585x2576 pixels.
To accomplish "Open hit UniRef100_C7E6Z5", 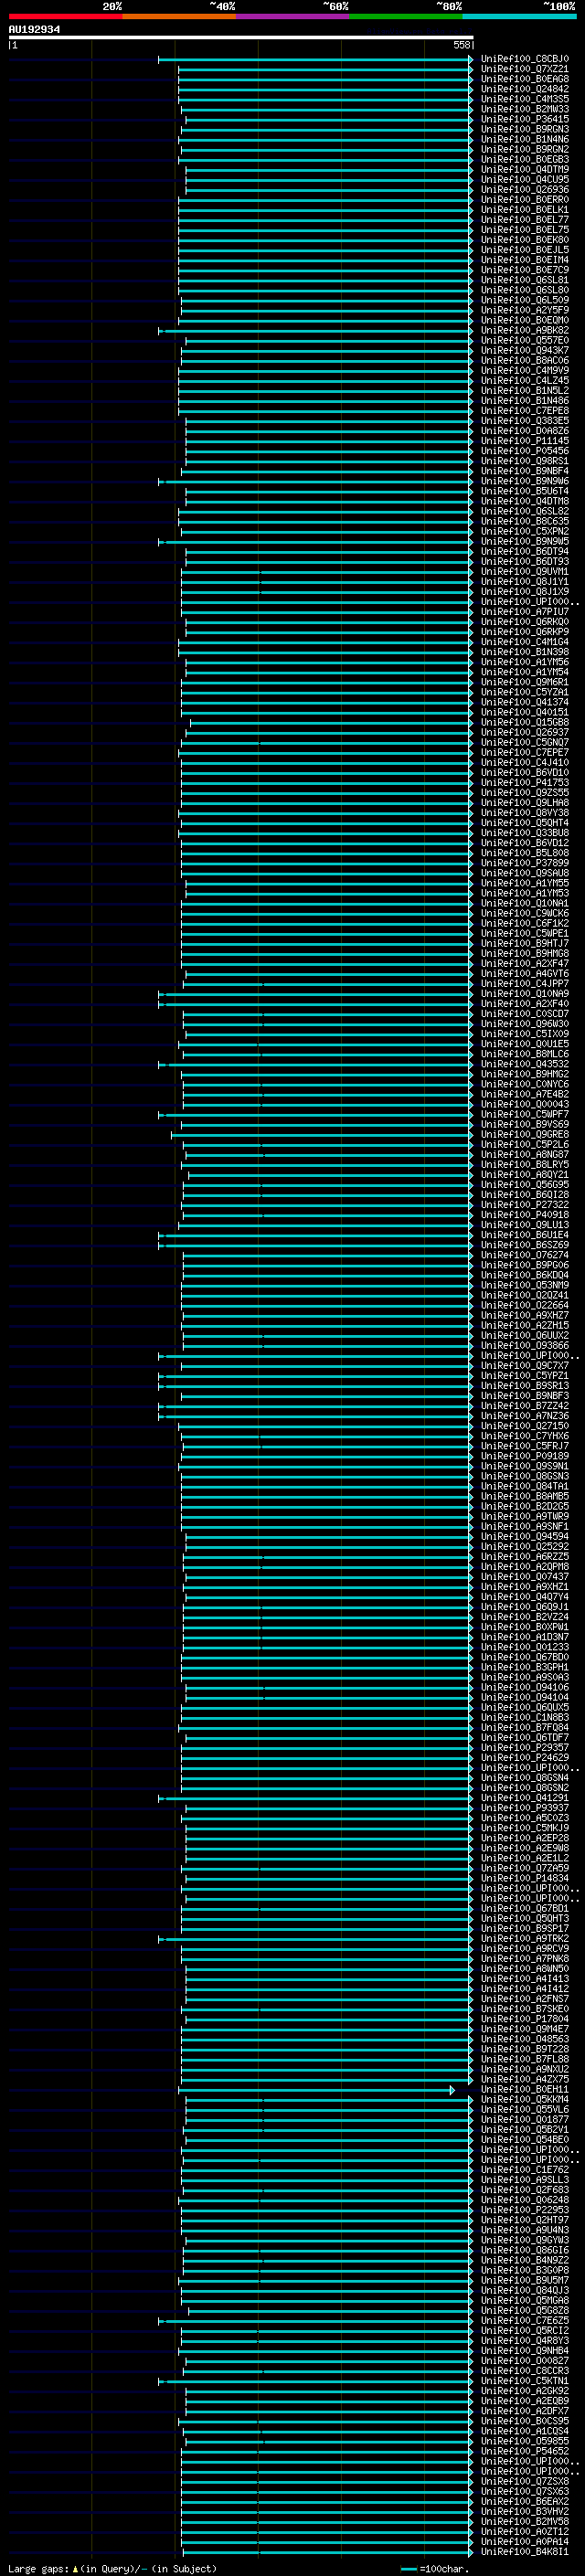I will (524, 2321).
